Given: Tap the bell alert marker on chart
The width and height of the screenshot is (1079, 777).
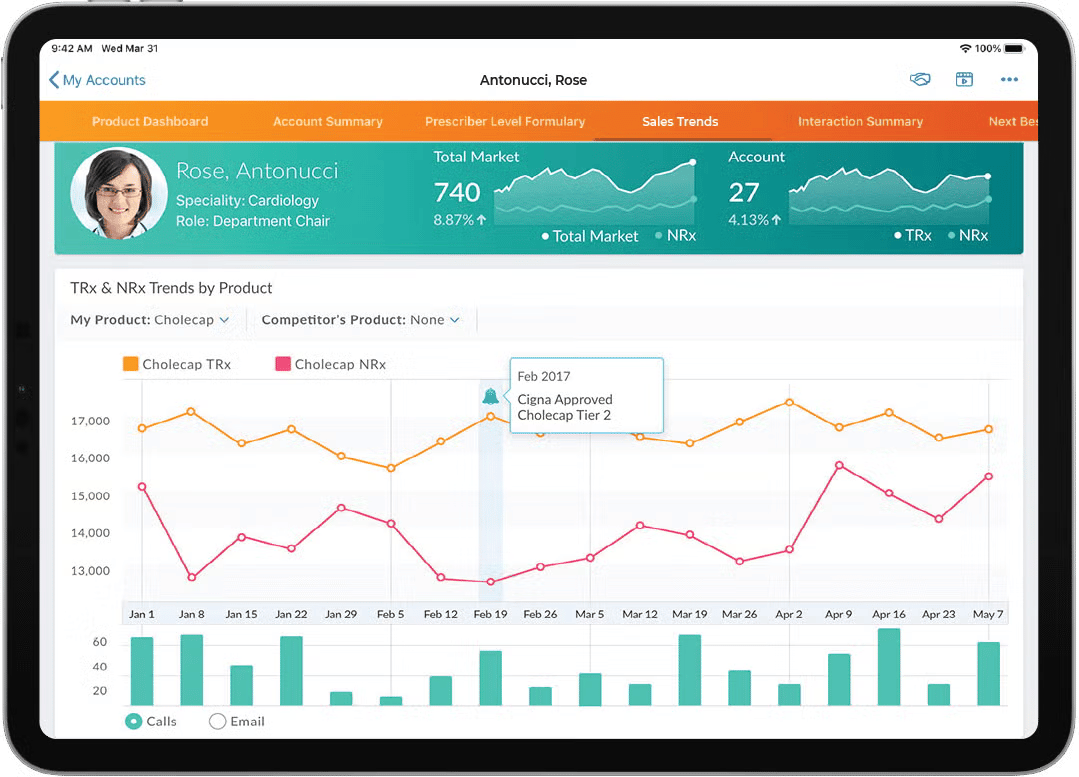Looking at the screenshot, I should (x=490, y=396).
